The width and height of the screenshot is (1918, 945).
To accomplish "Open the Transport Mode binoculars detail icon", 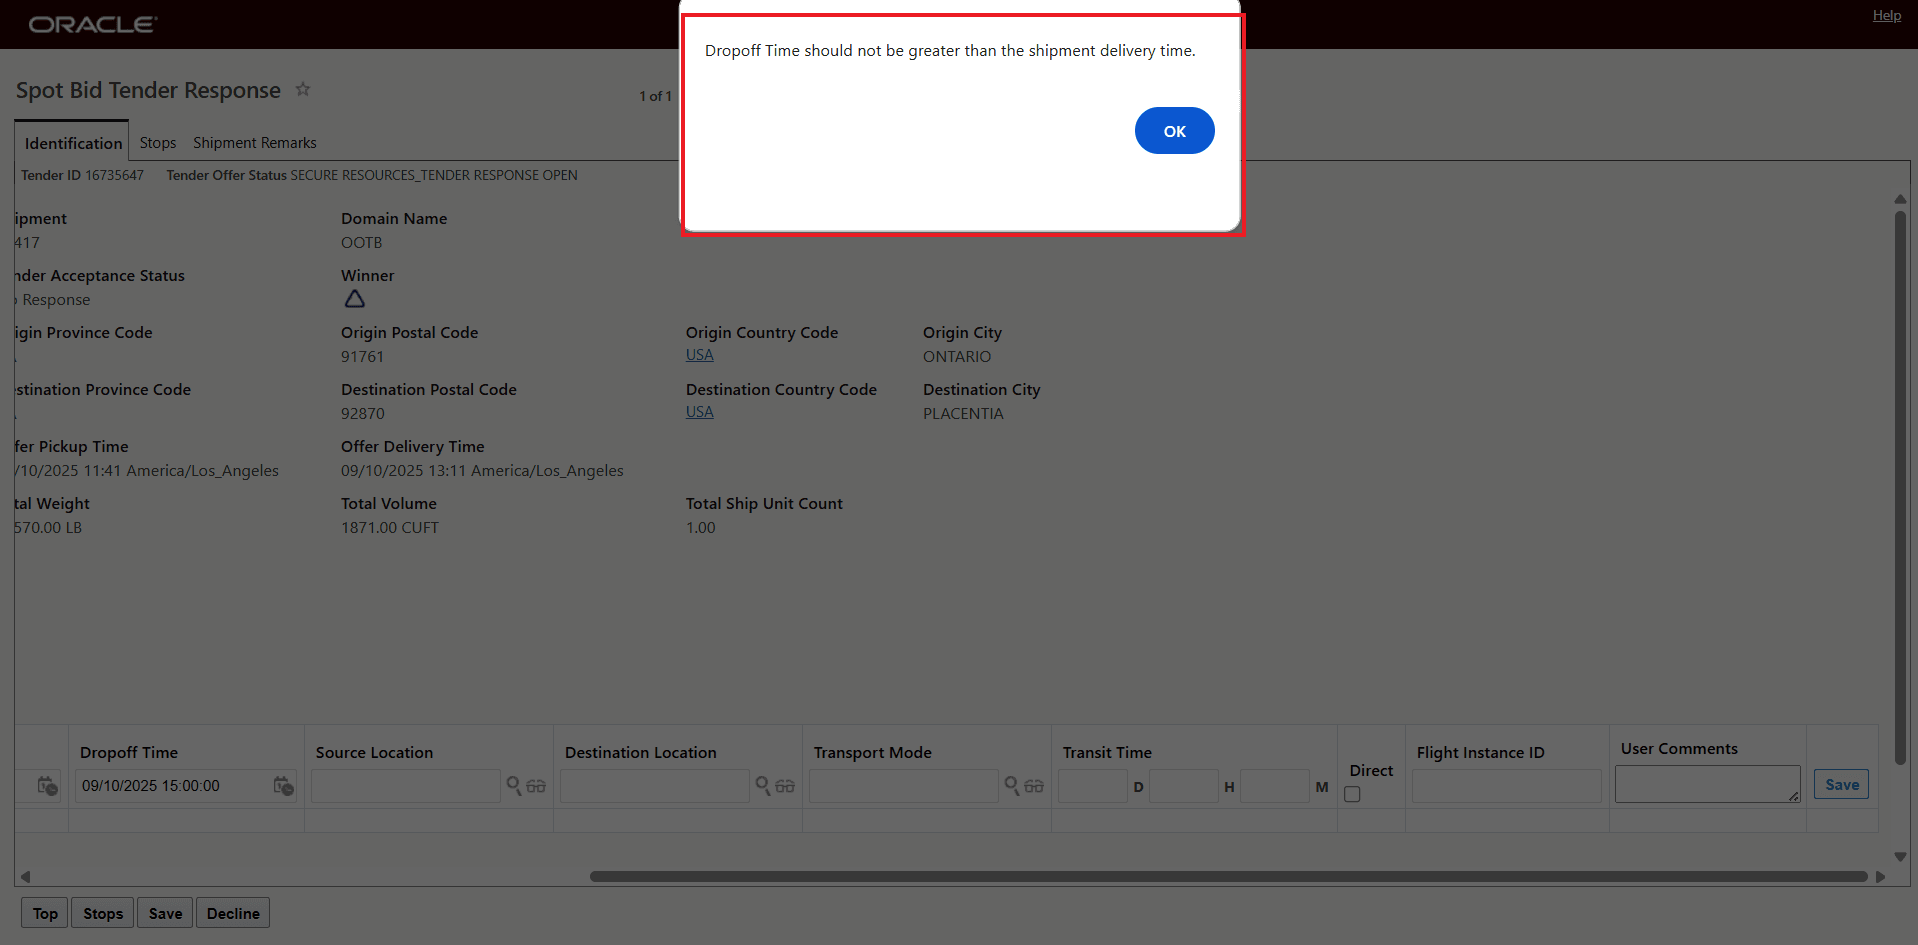I will click(x=1035, y=787).
